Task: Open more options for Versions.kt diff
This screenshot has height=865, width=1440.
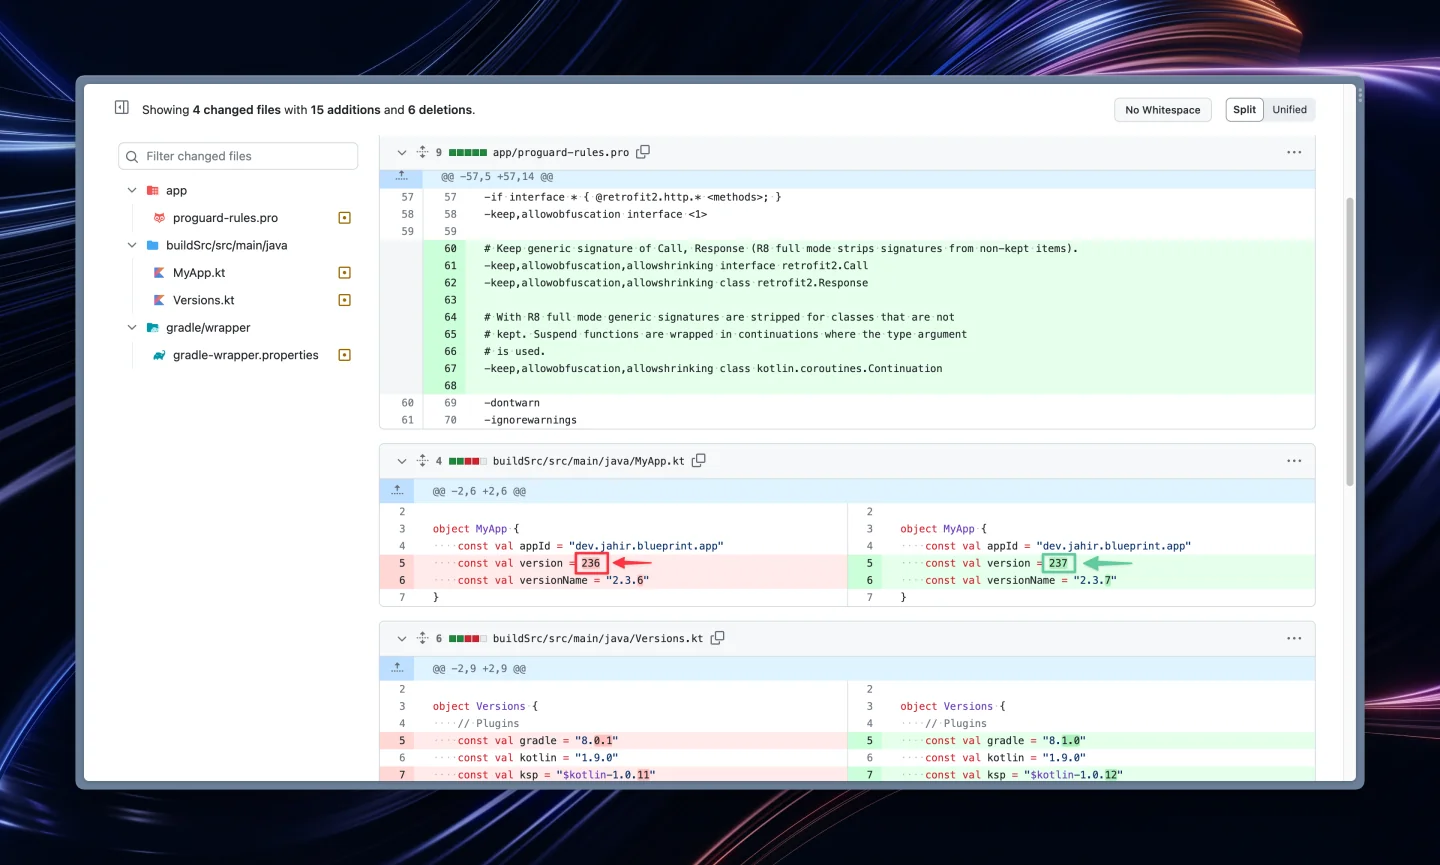Action: 1294,638
